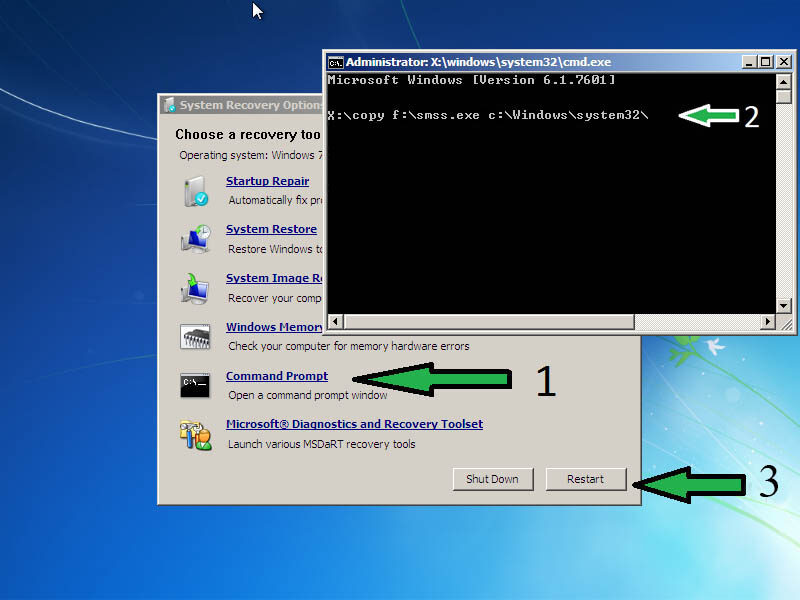Screen dimensions: 800x600
Task: Open the System Restore link
Action: [x=271, y=229]
